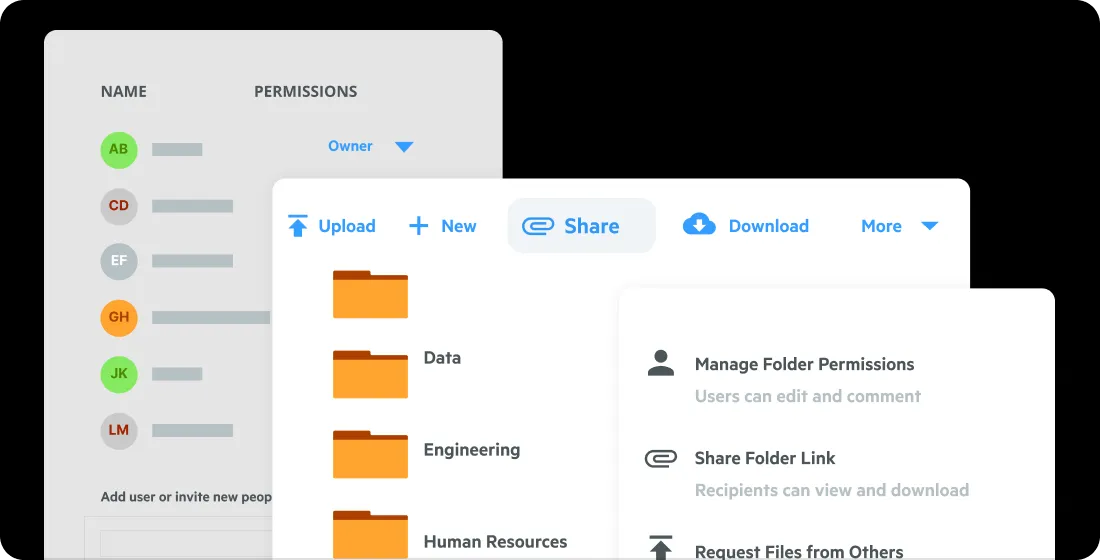The width and height of the screenshot is (1100, 560).
Task: Click the Human Resources folder name
Action: point(495,542)
